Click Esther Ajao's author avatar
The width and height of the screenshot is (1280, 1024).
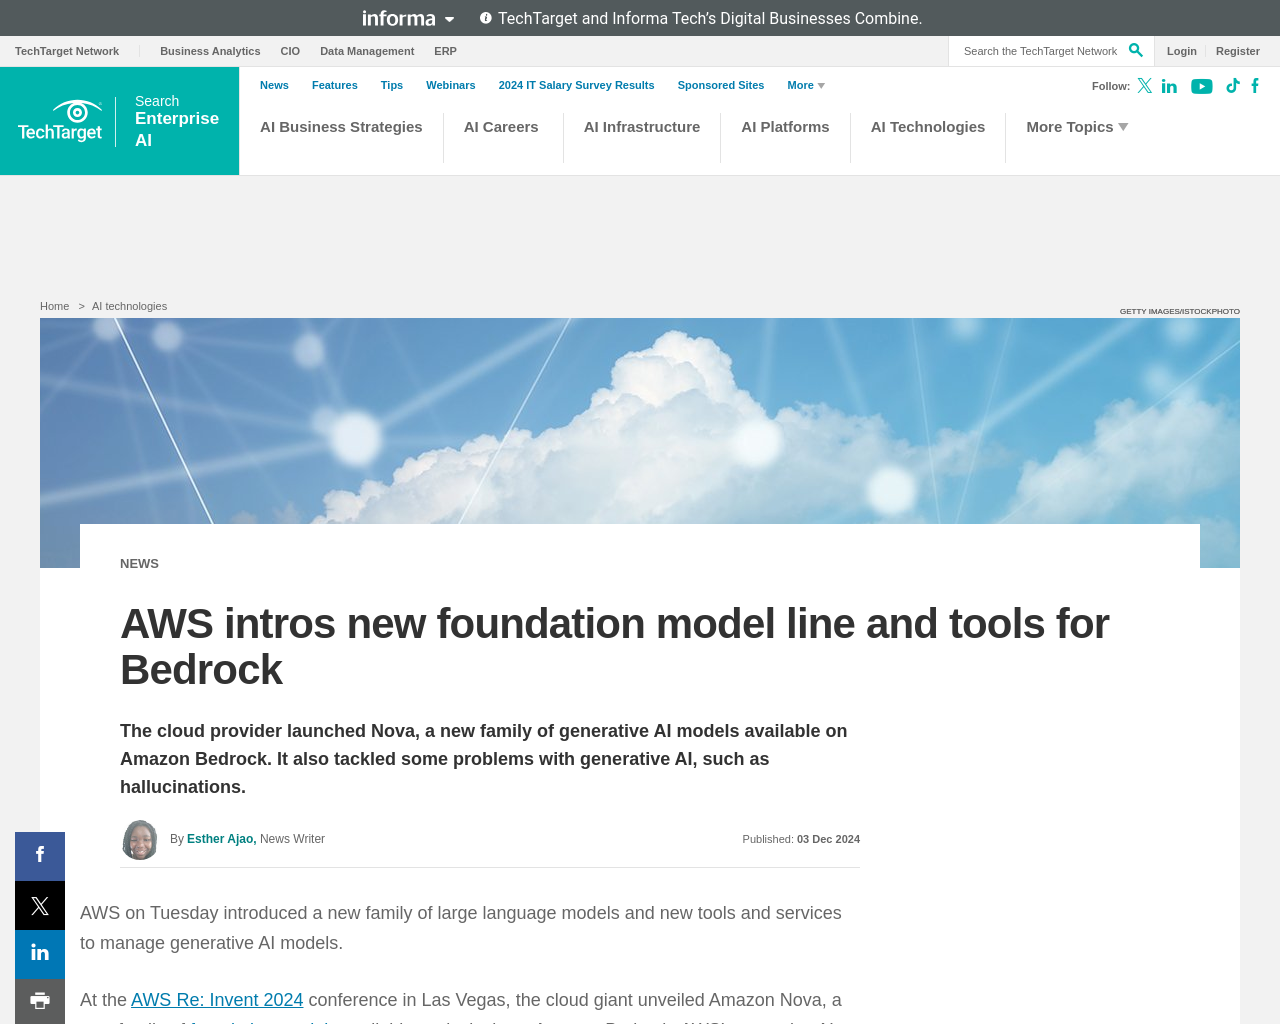[140, 840]
